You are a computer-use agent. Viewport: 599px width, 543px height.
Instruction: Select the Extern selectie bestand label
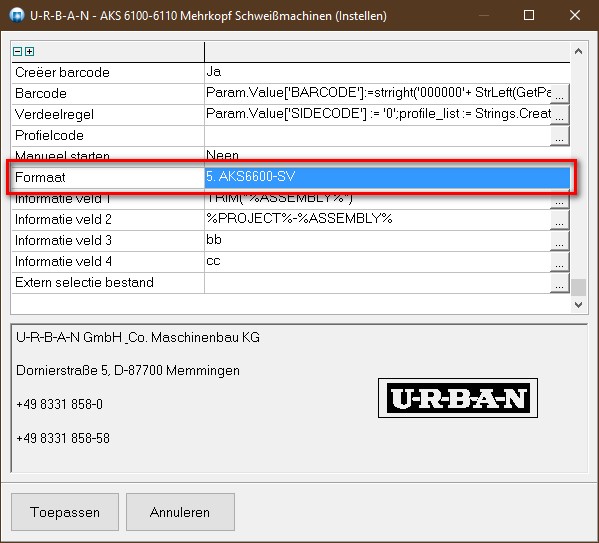[84, 283]
